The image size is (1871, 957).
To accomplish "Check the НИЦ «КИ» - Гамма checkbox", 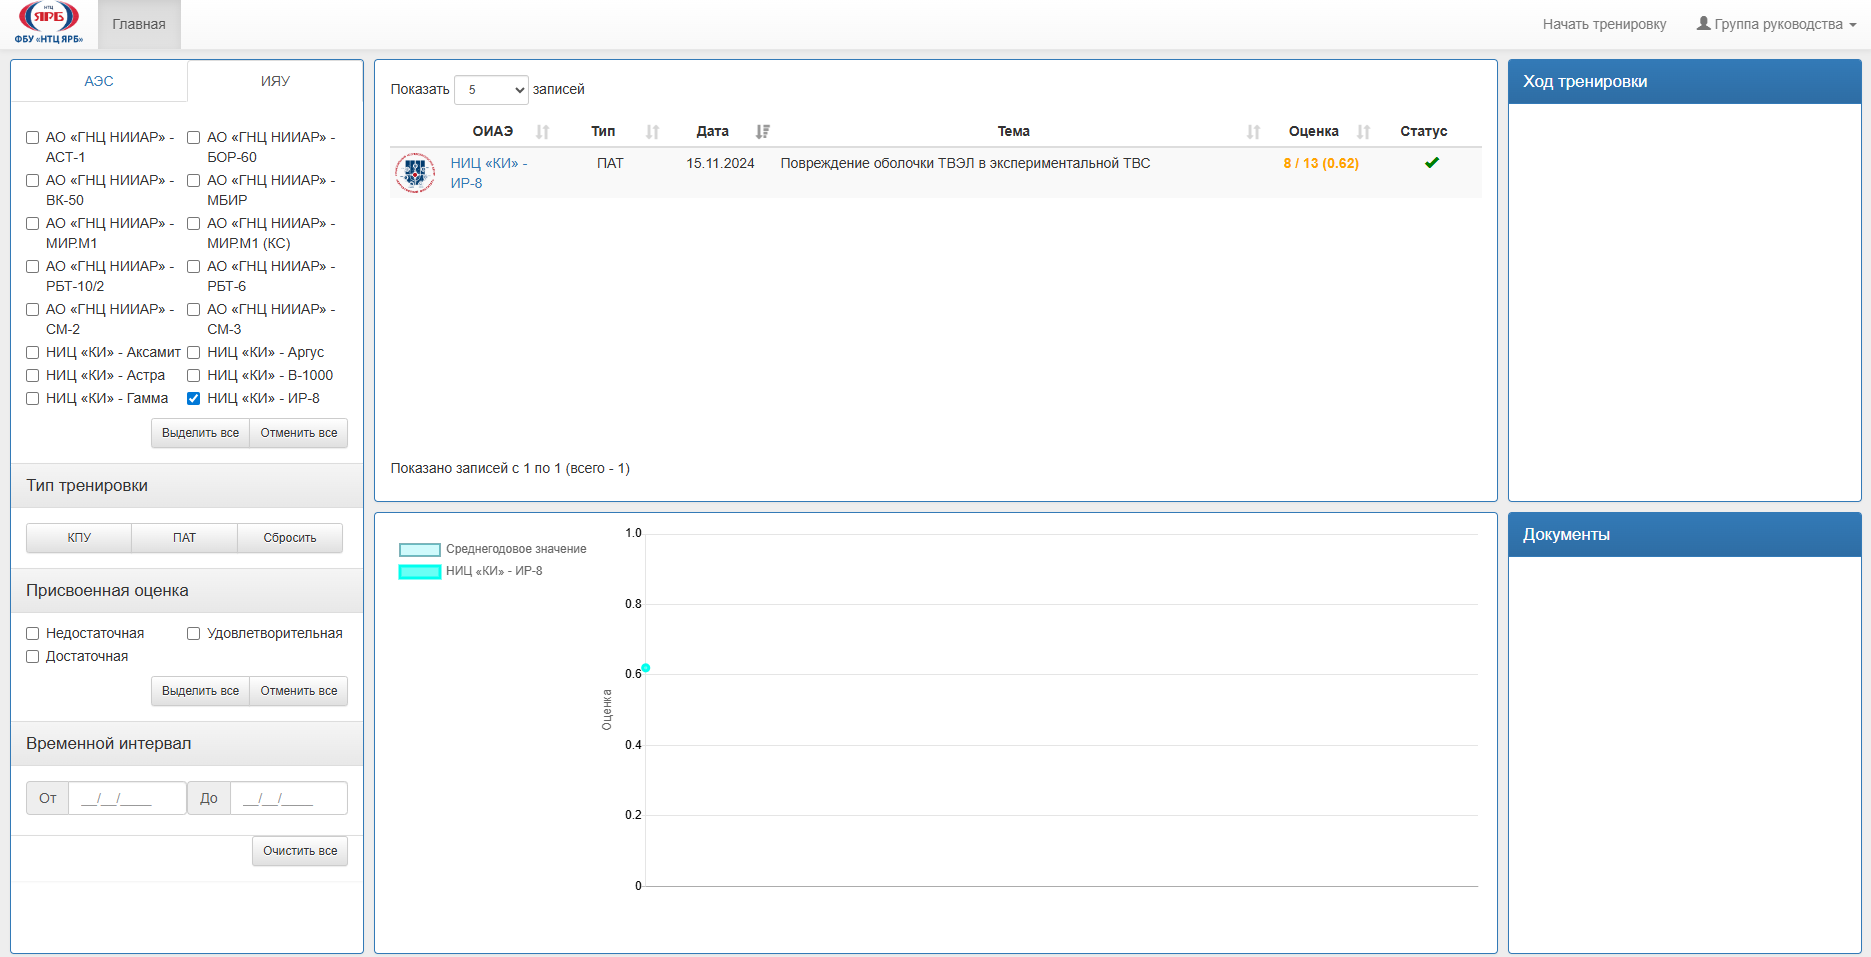I will (x=33, y=399).
